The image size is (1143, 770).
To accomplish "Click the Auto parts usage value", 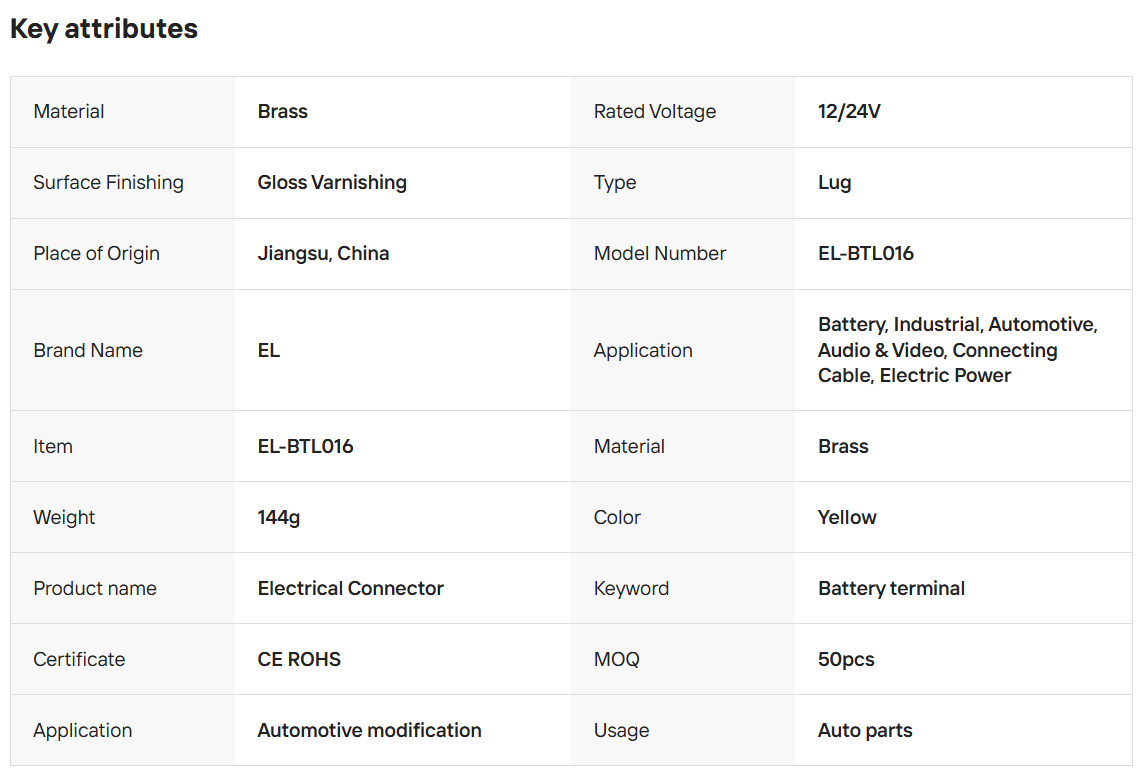I will 865,731.
